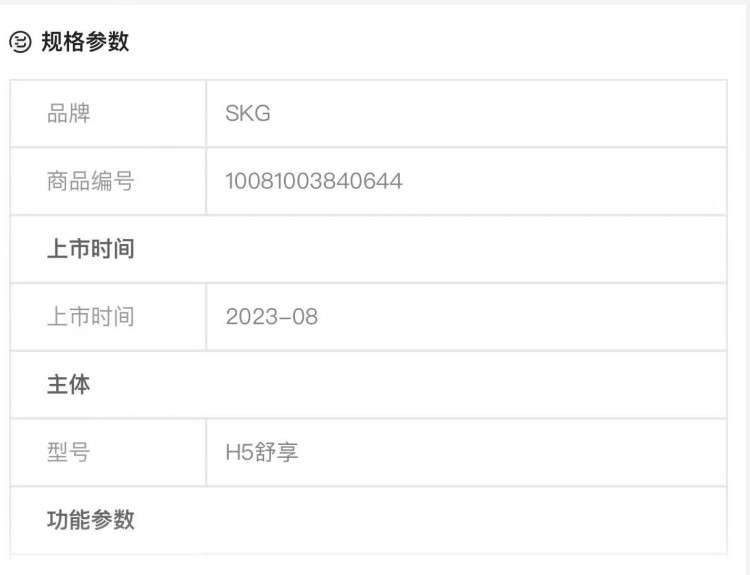Click the H5舒享 model value

[262, 453]
